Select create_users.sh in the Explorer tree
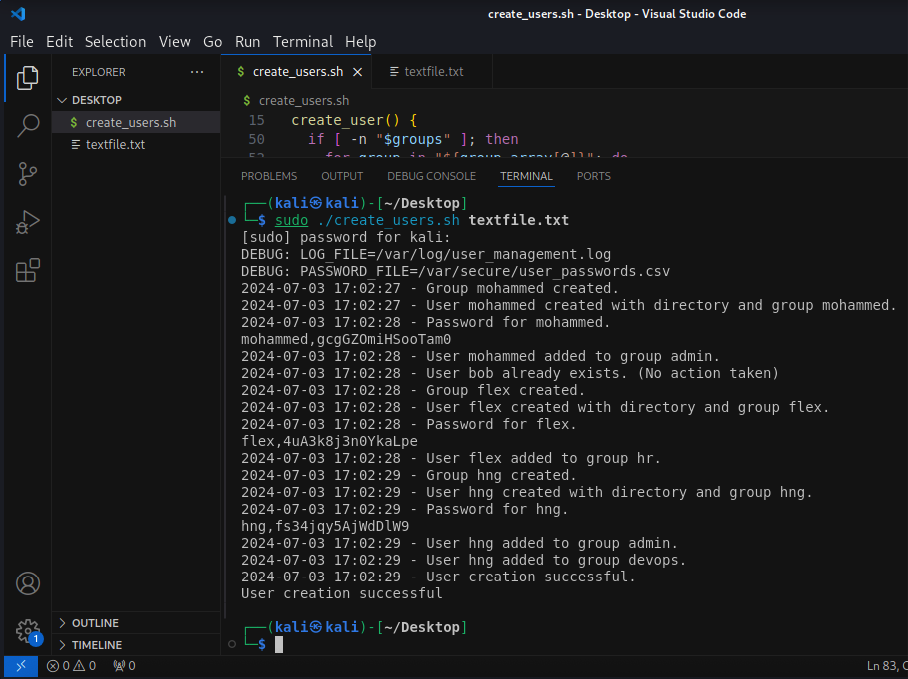This screenshot has height=679, width=908. pyautogui.click(x=136, y=123)
